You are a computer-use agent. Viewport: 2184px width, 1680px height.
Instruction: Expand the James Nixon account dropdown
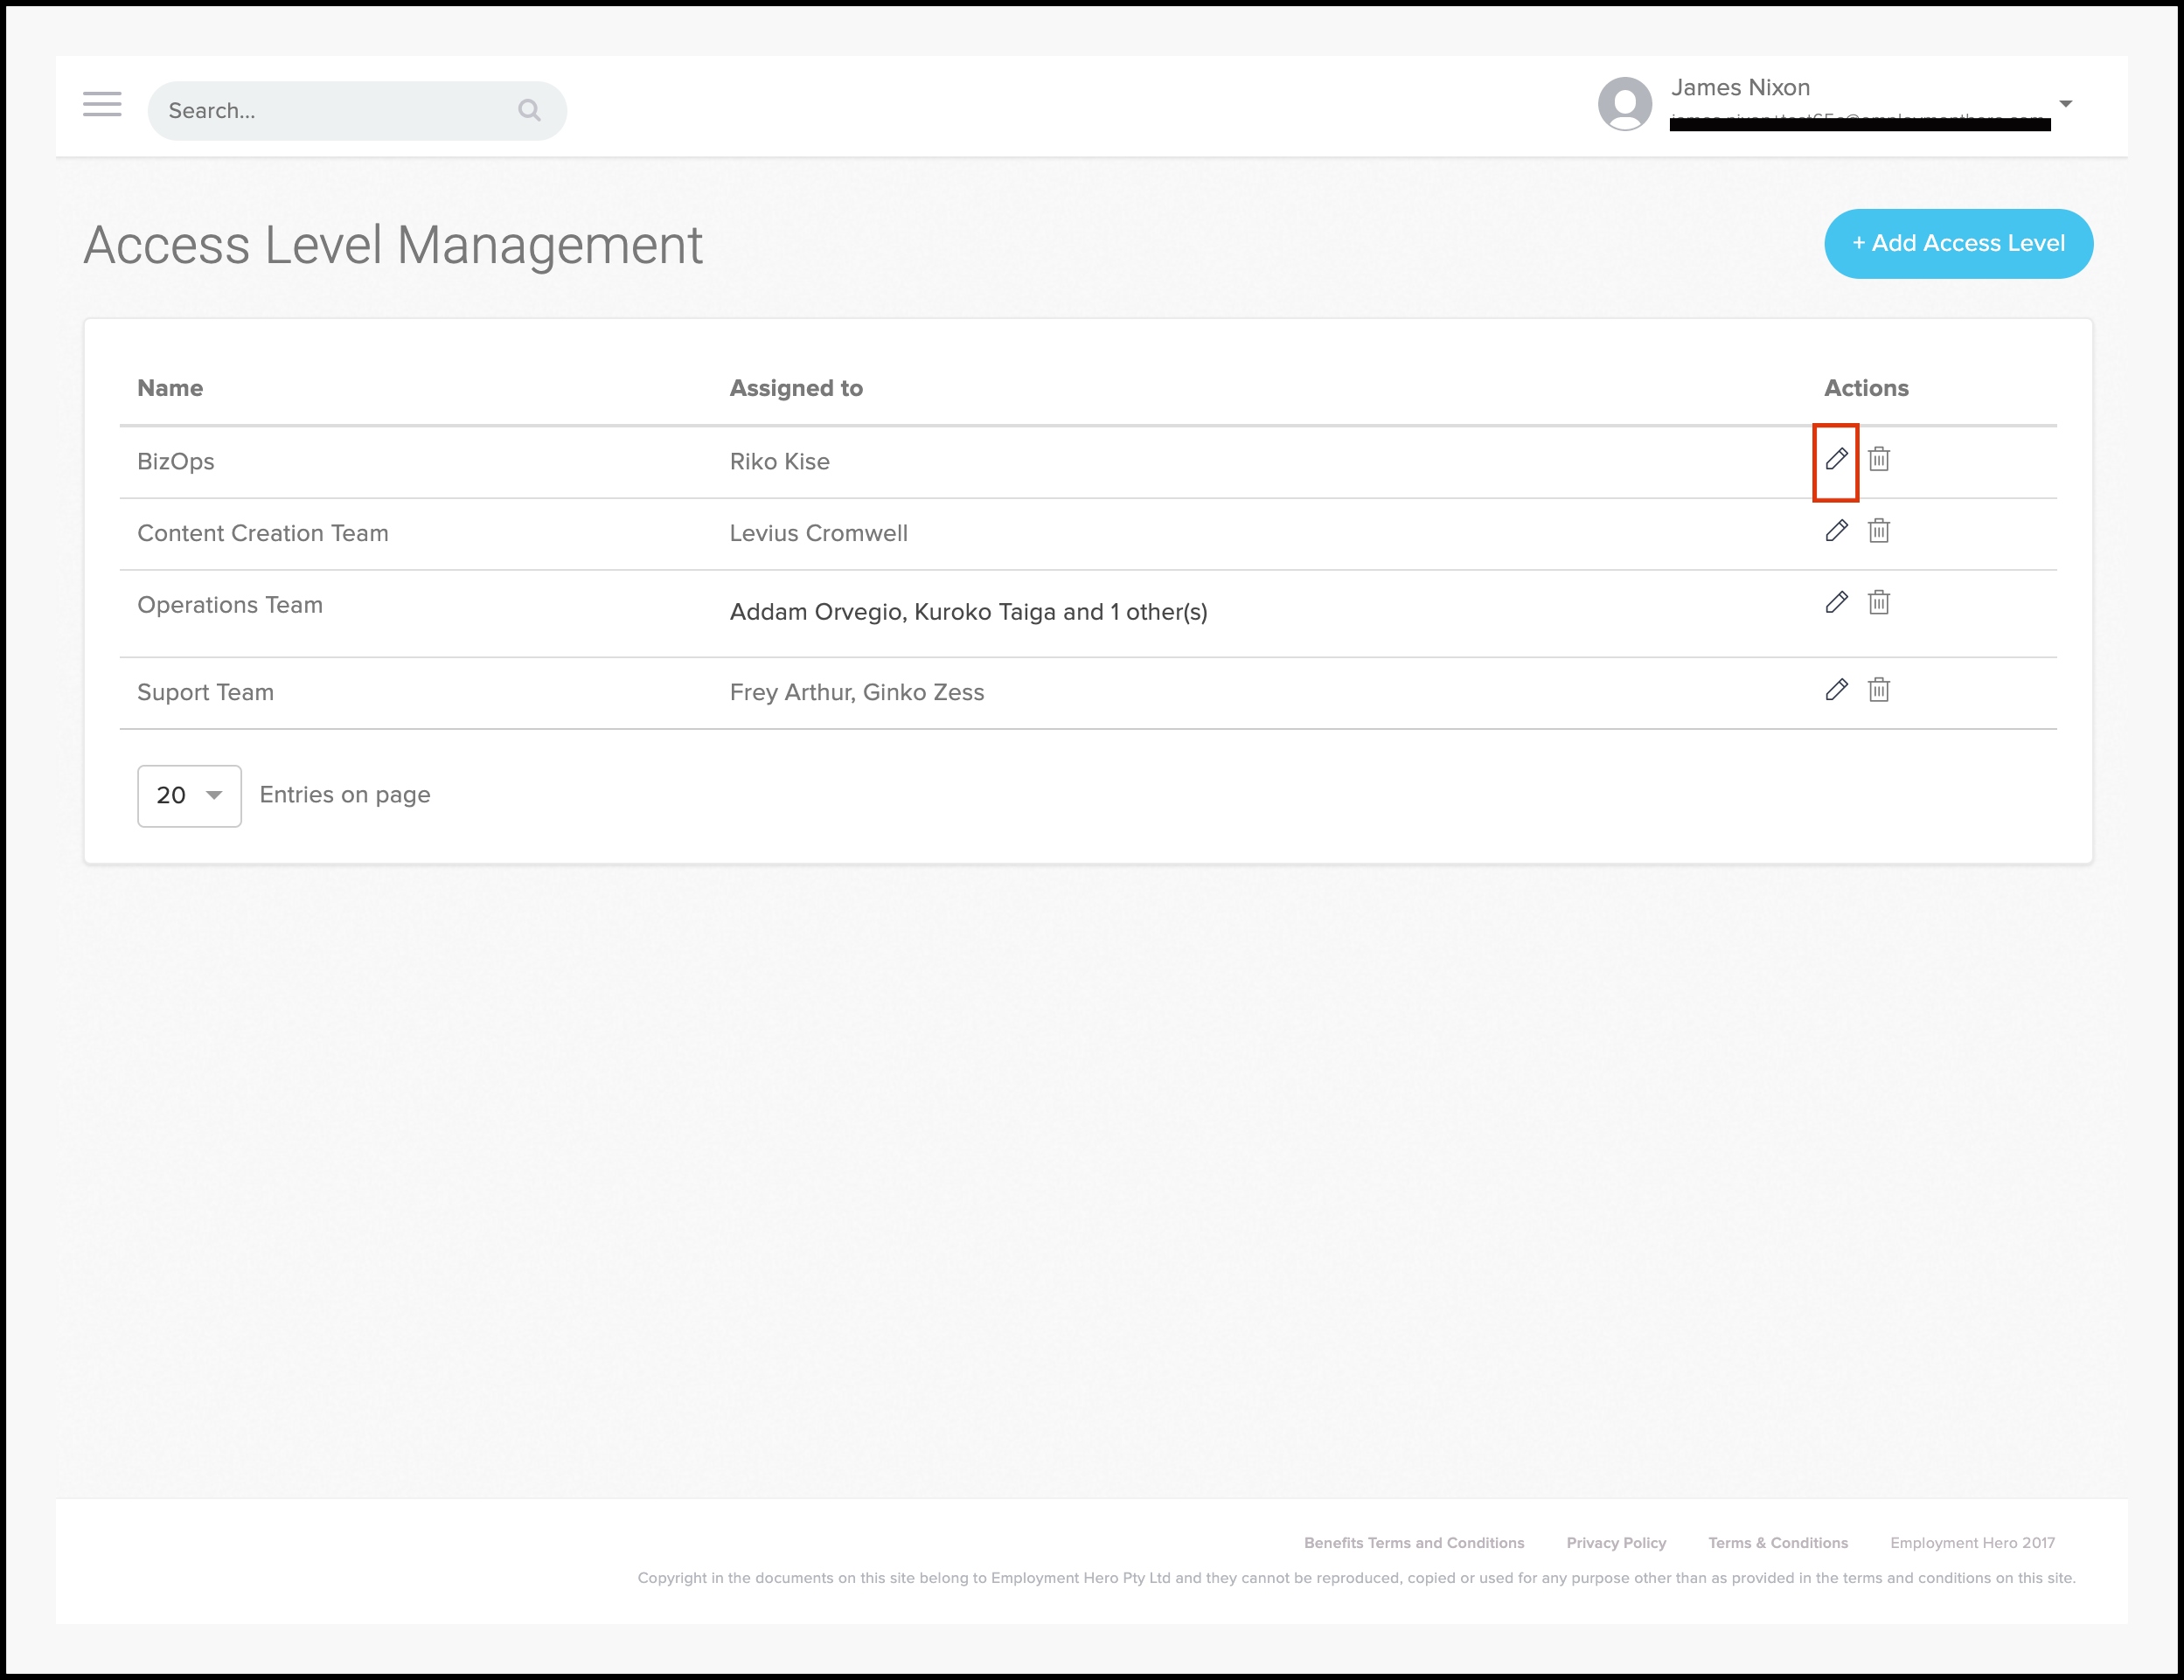coord(2065,104)
